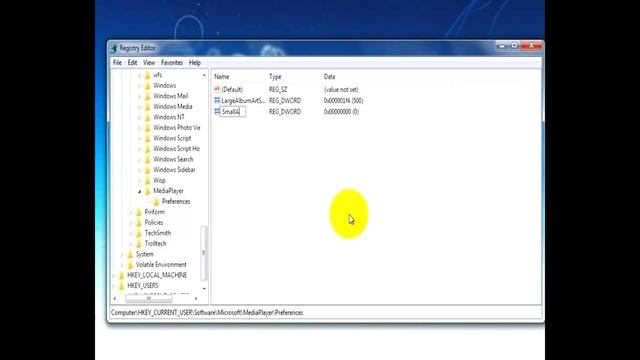The image size is (640, 360).
Task: Click the 0x000001f4 (500) data cell
Action: tap(343, 100)
